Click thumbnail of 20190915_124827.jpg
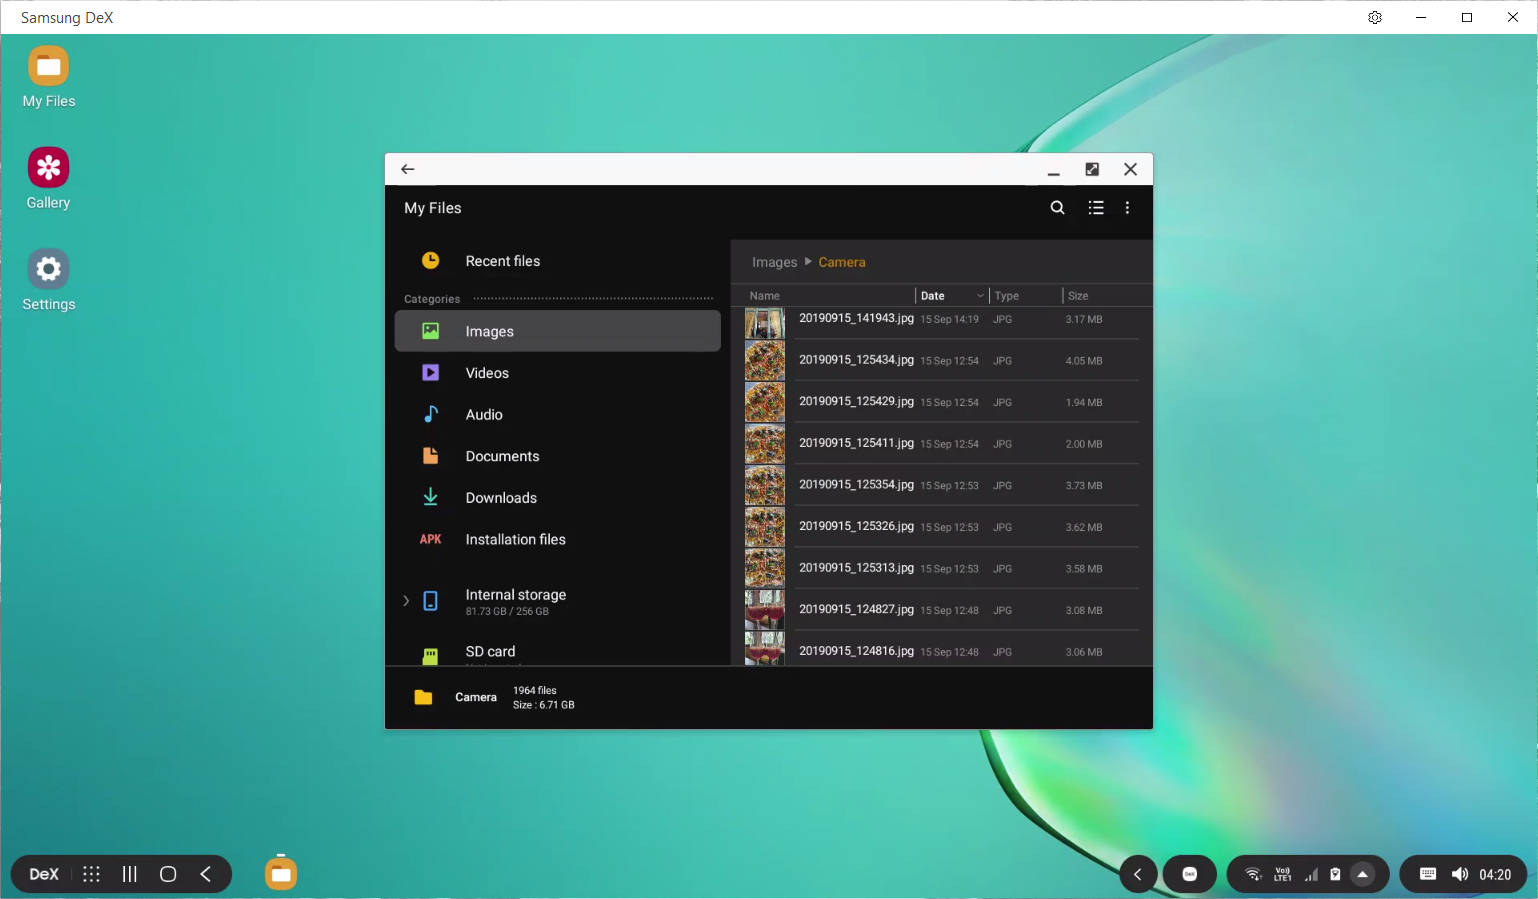This screenshot has width=1538, height=899. click(x=765, y=610)
